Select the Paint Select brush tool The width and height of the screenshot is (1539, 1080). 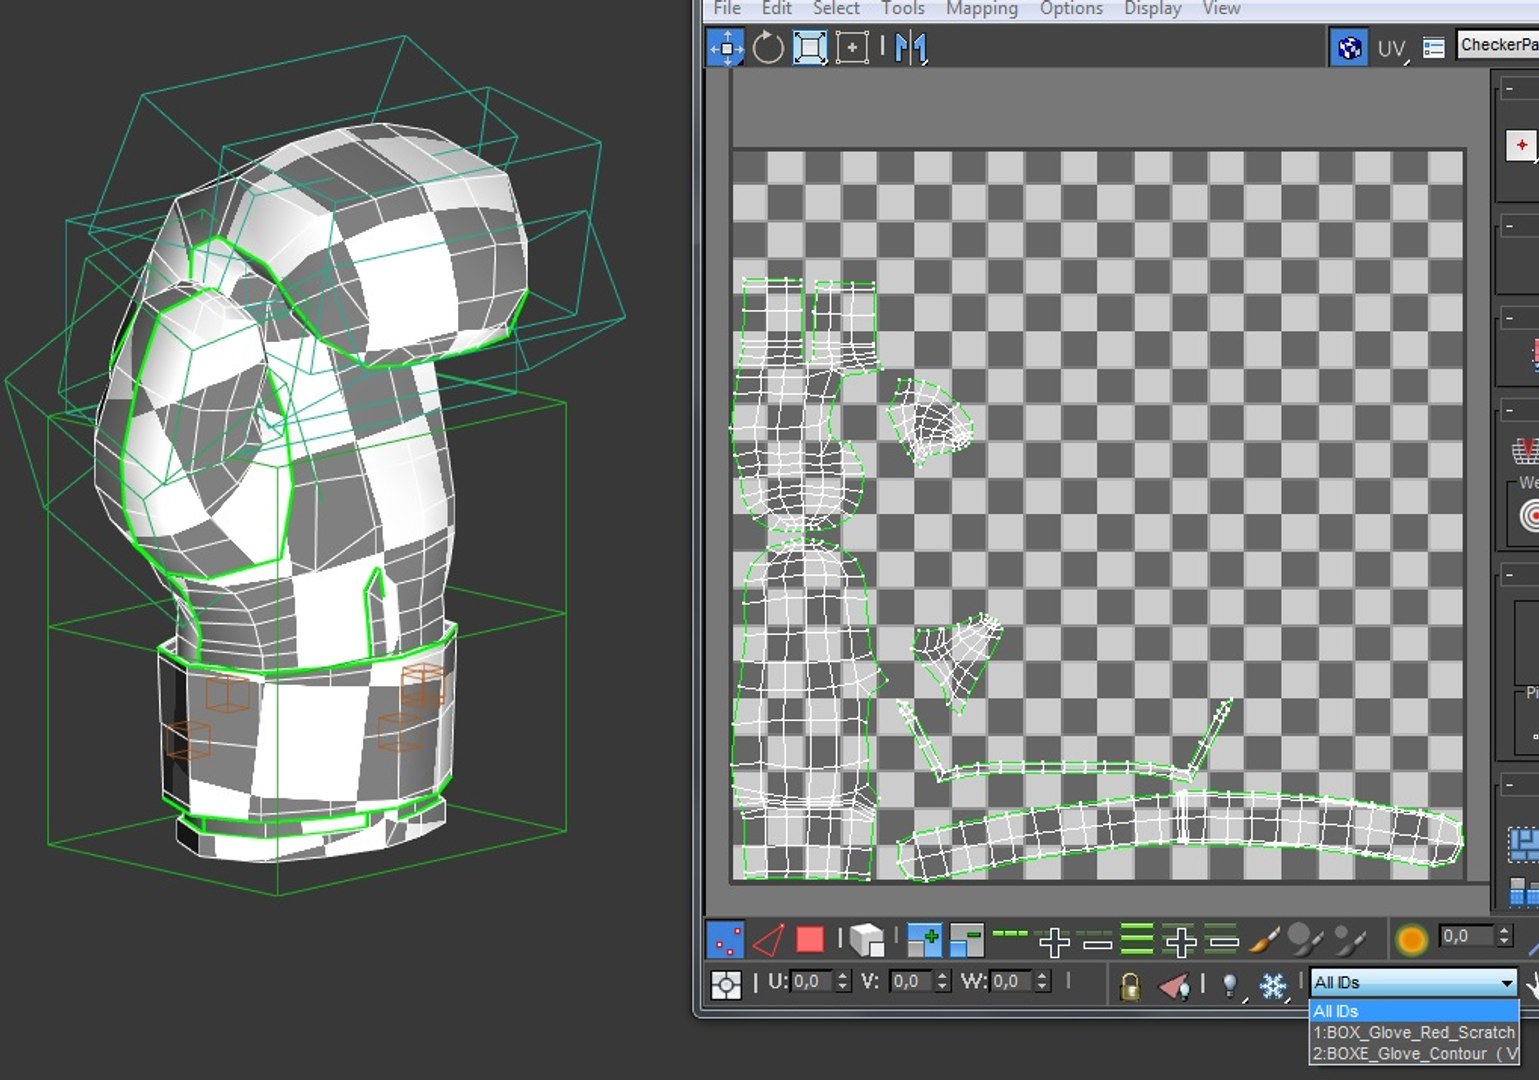pyautogui.click(x=1264, y=940)
